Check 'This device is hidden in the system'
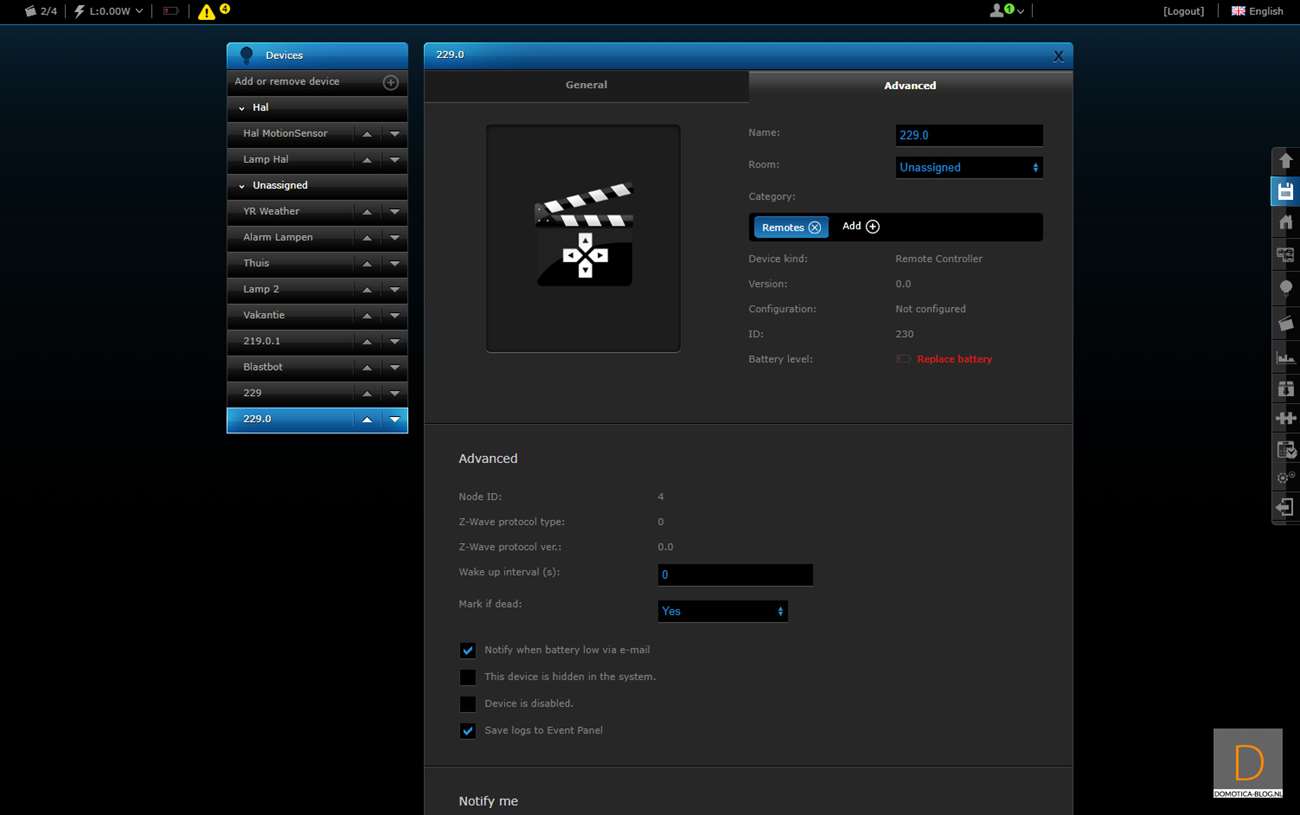 point(467,677)
